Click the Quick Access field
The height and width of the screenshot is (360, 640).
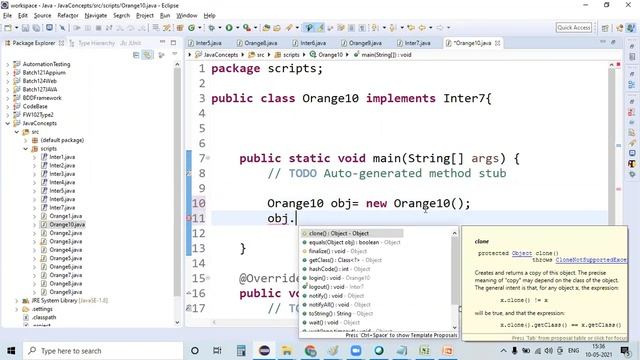point(573,27)
